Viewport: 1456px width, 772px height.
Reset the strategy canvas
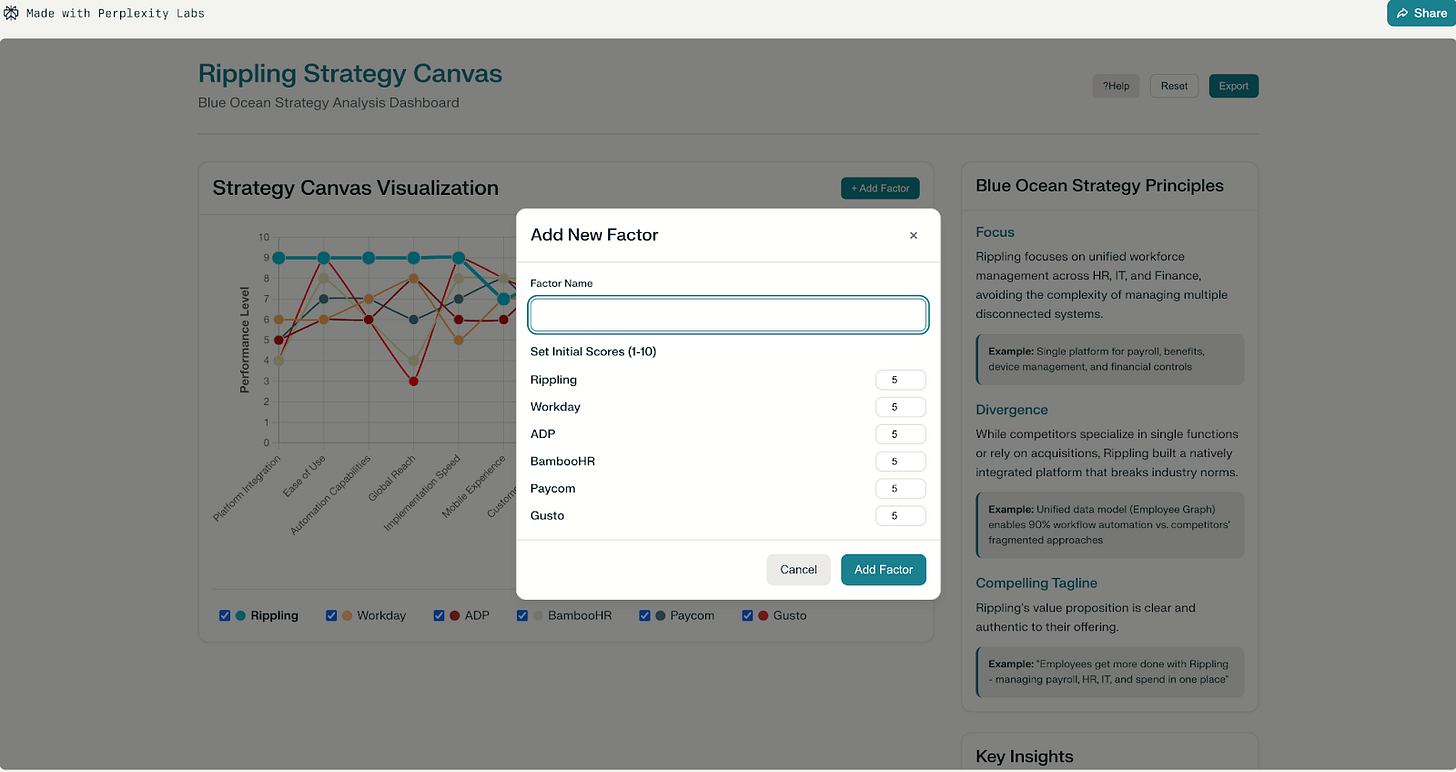coord(1173,86)
